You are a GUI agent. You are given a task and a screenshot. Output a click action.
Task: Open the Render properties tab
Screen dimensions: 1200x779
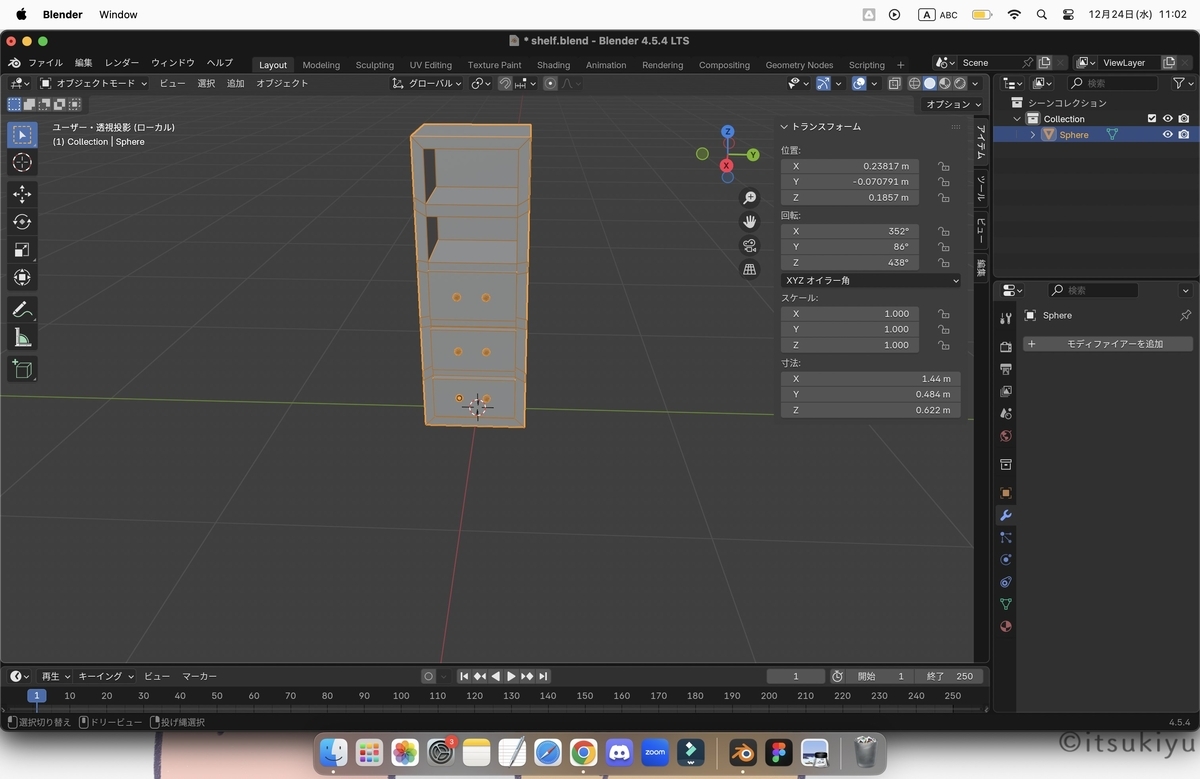pyautogui.click(x=1006, y=346)
